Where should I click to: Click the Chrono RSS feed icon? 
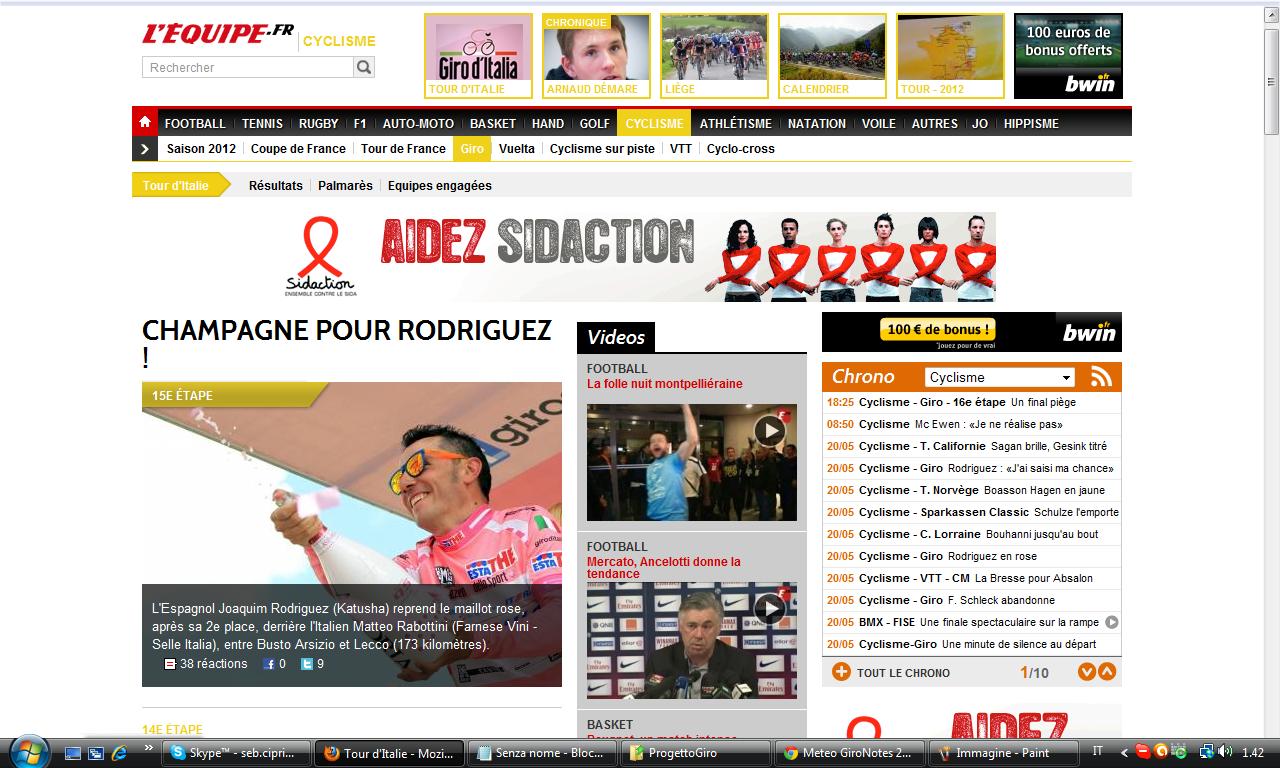point(1101,377)
